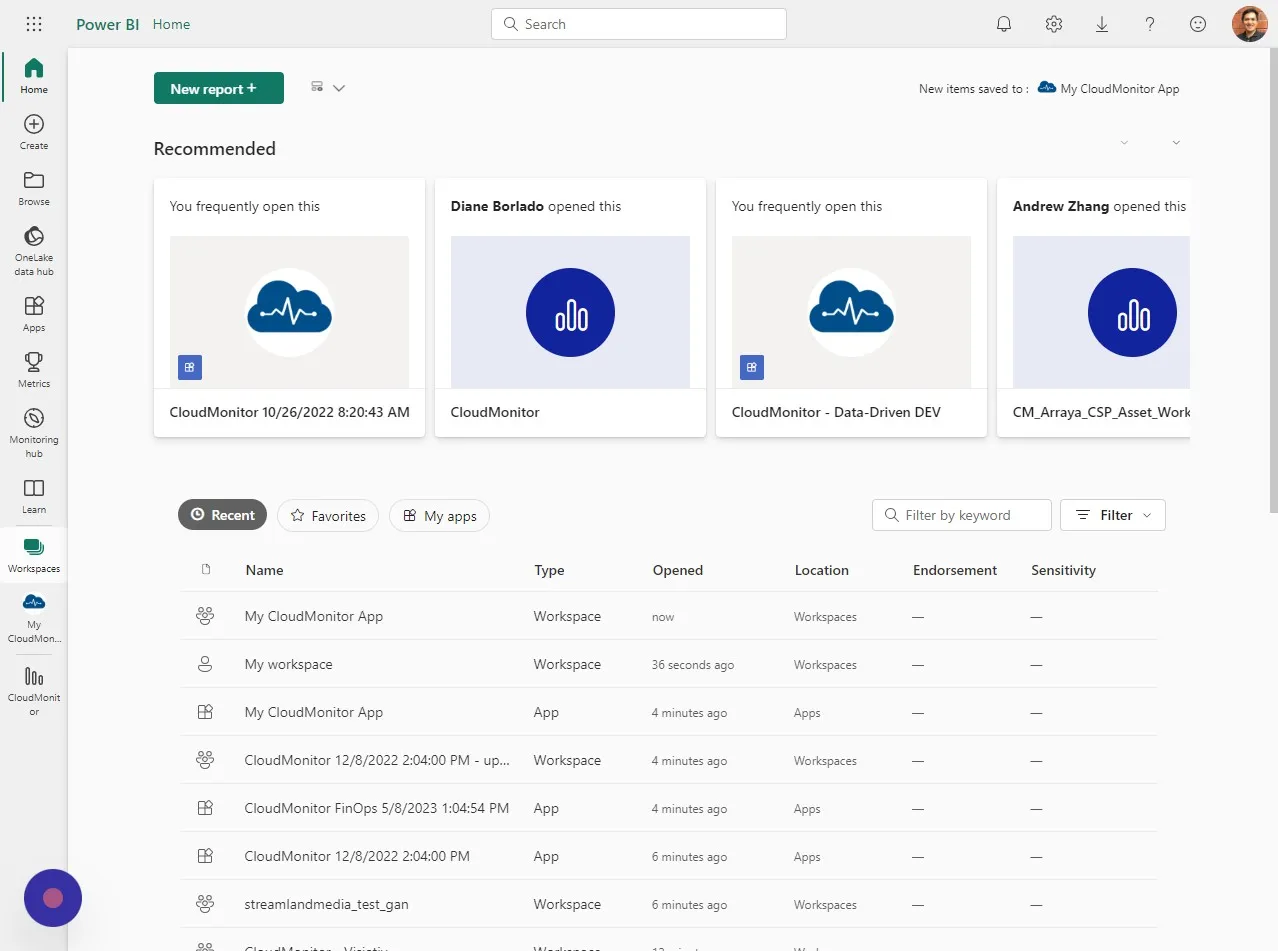The height and width of the screenshot is (951, 1278).
Task: Open the CM_Arraya_CSP_Asset card
Action: pyautogui.click(x=1094, y=308)
